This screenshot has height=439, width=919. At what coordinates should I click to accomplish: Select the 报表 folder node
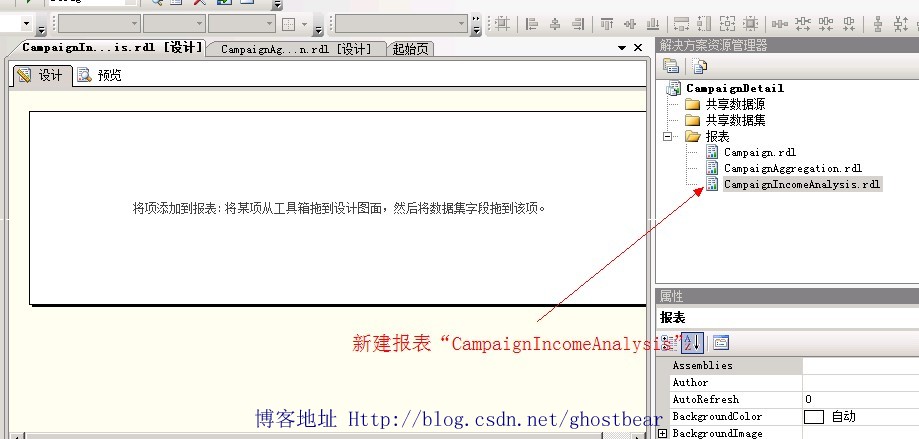coord(717,137)
